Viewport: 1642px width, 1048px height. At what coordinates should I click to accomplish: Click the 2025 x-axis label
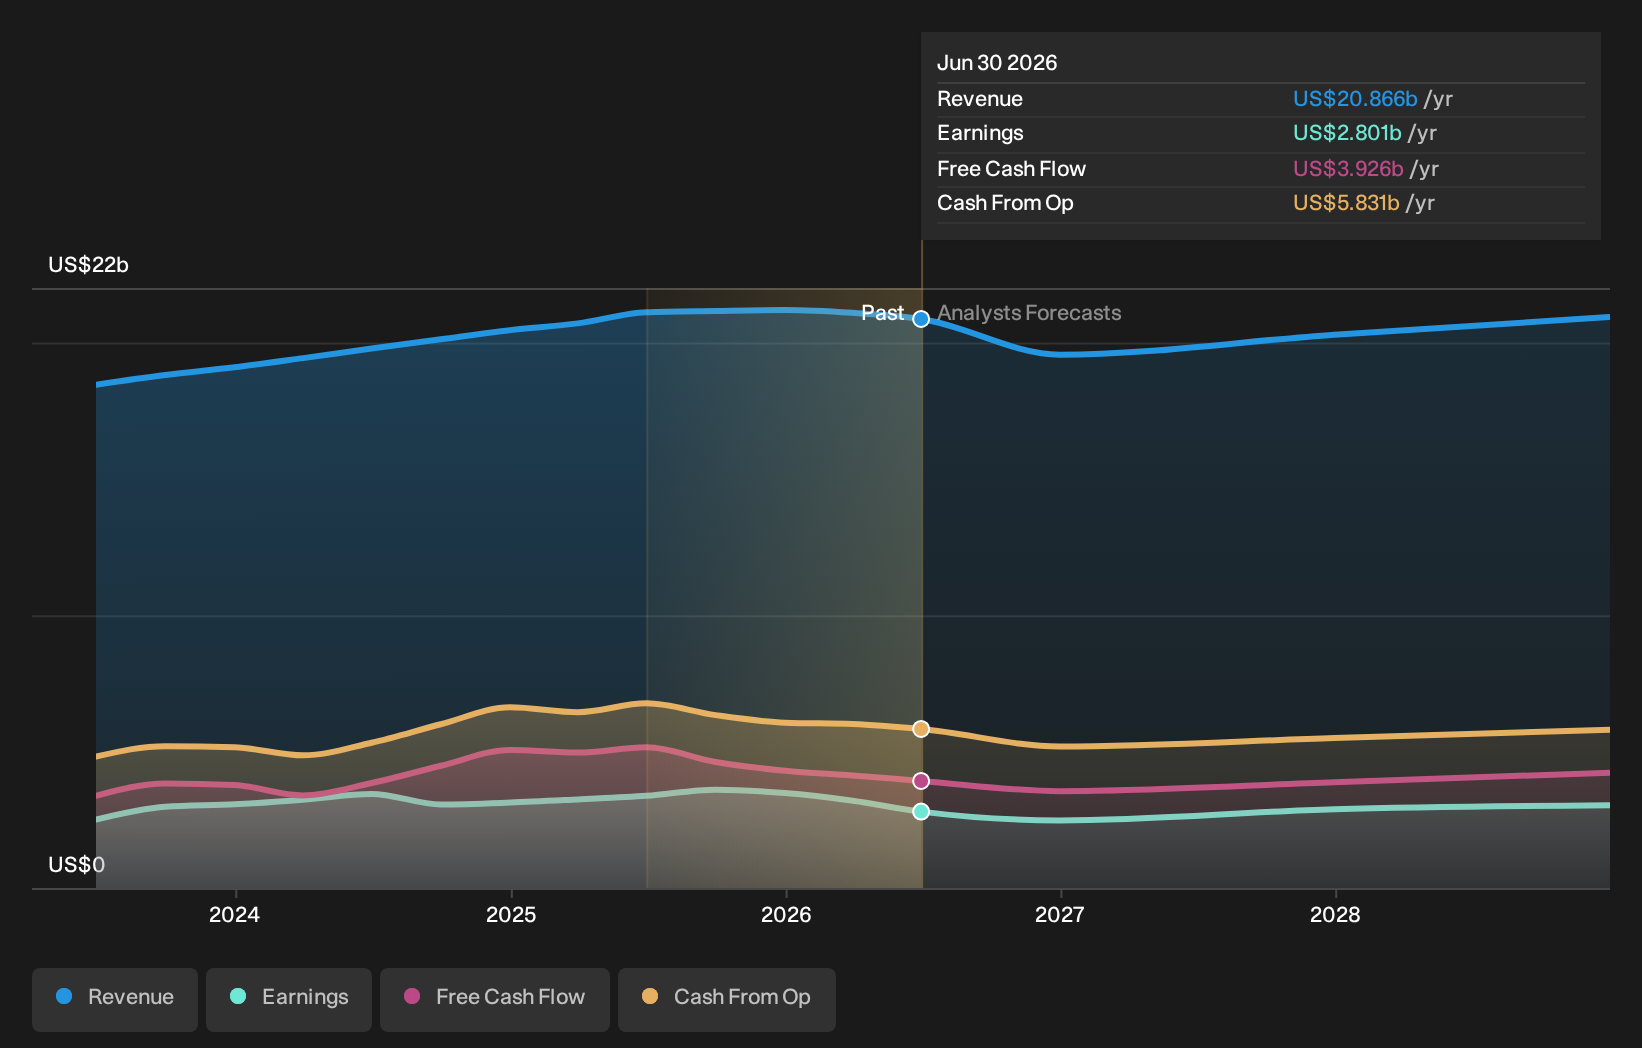511,914
